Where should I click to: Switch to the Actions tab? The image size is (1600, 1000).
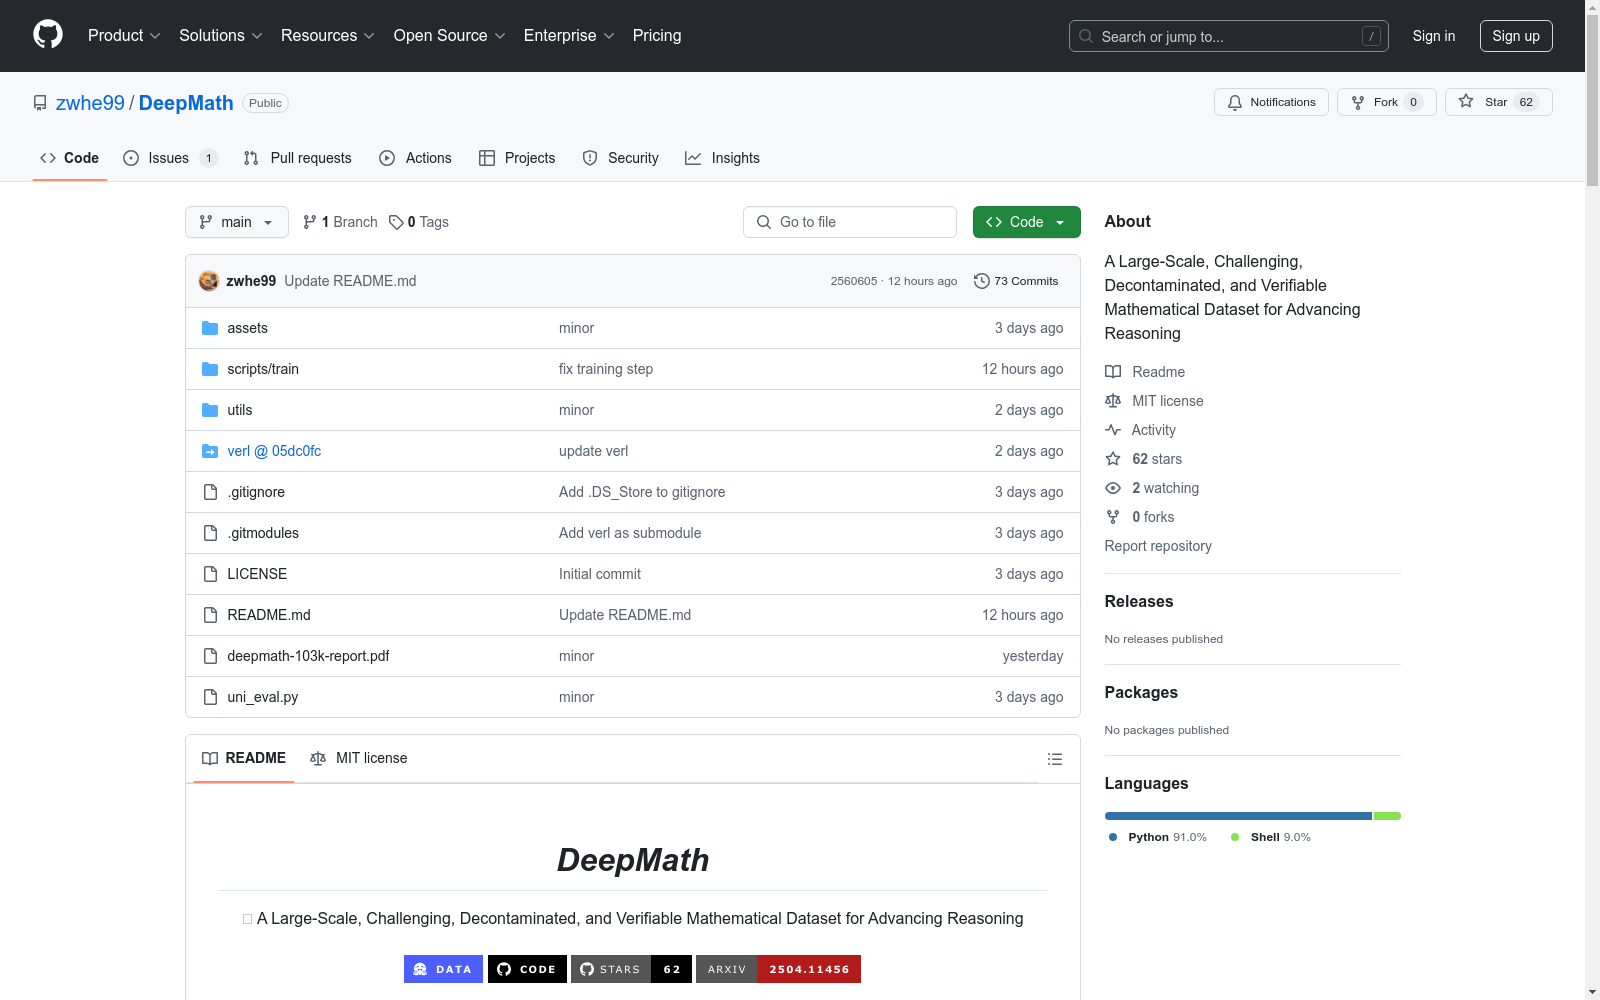415,158
